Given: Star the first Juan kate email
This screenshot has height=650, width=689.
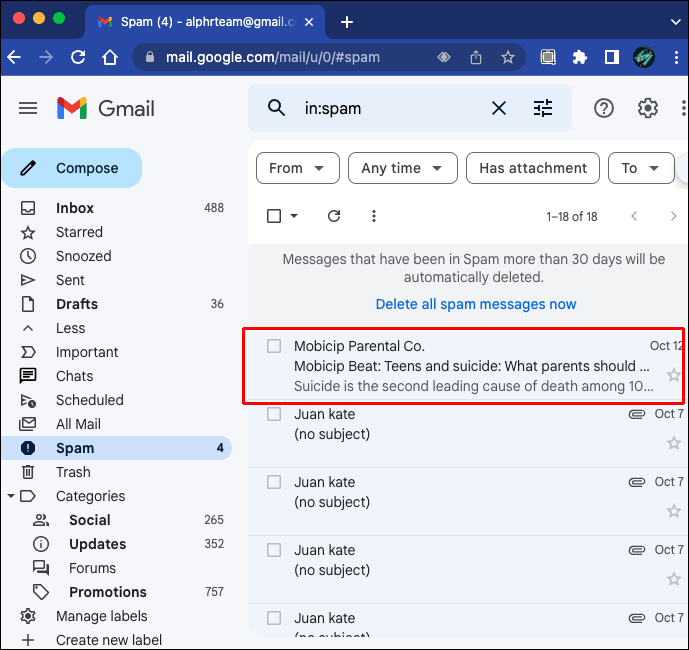Looking at the screenshot, I should click(674, 443).
